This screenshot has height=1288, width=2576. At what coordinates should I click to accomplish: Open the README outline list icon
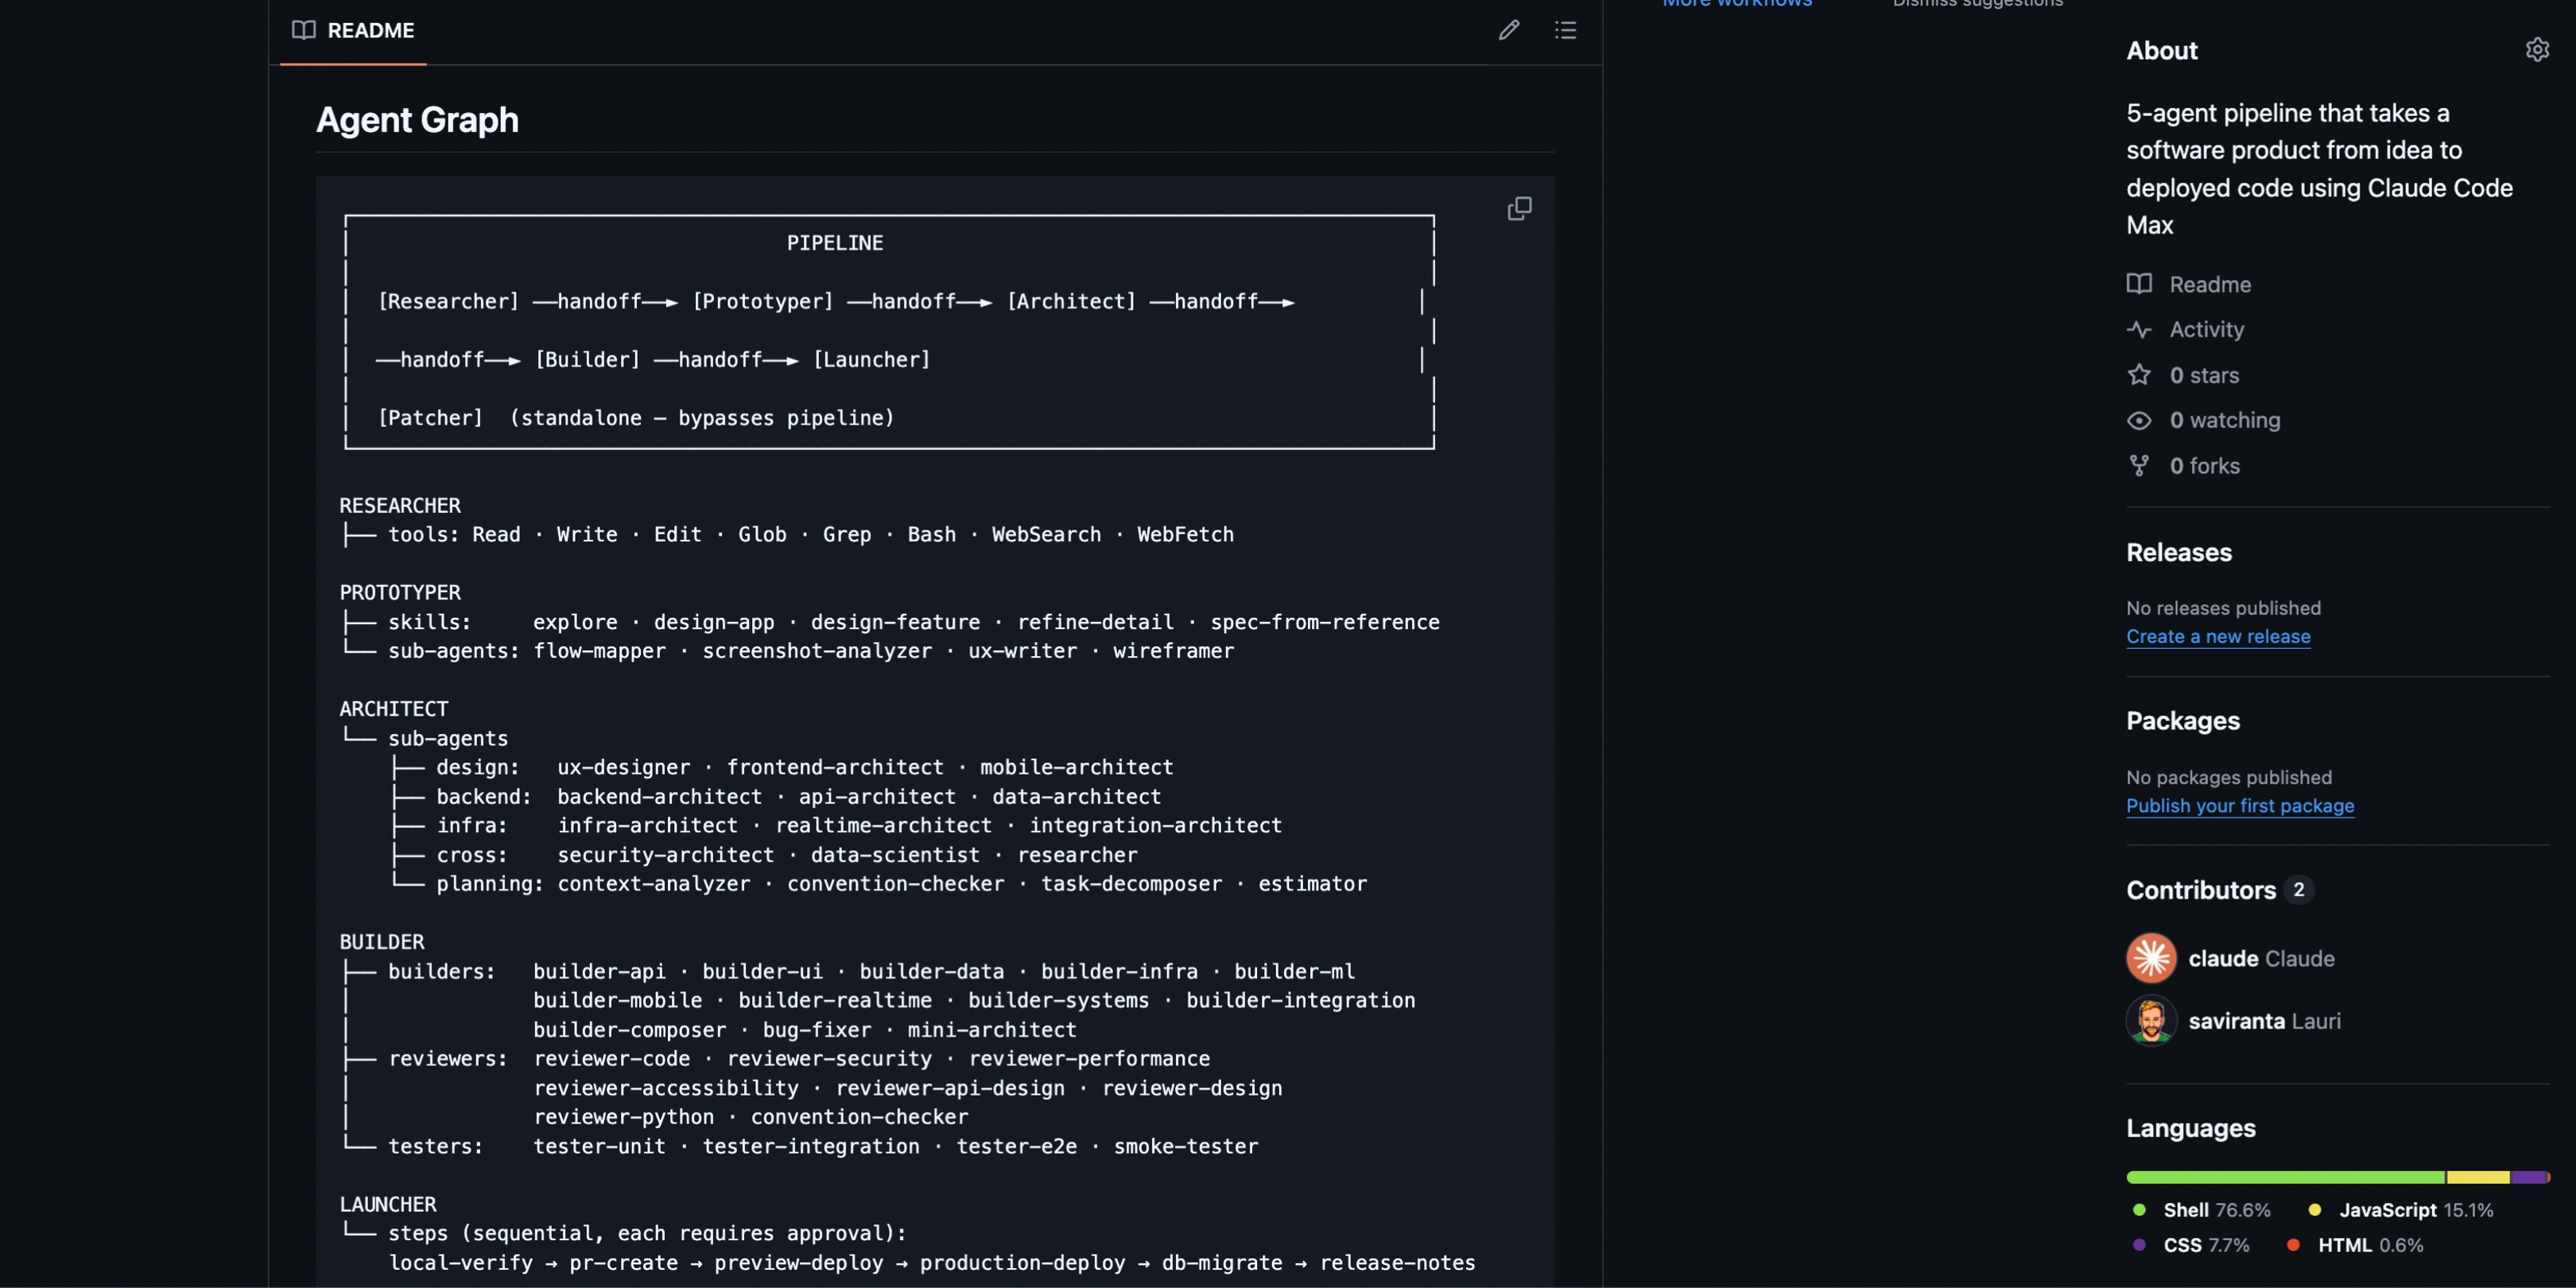(1565, 30)
